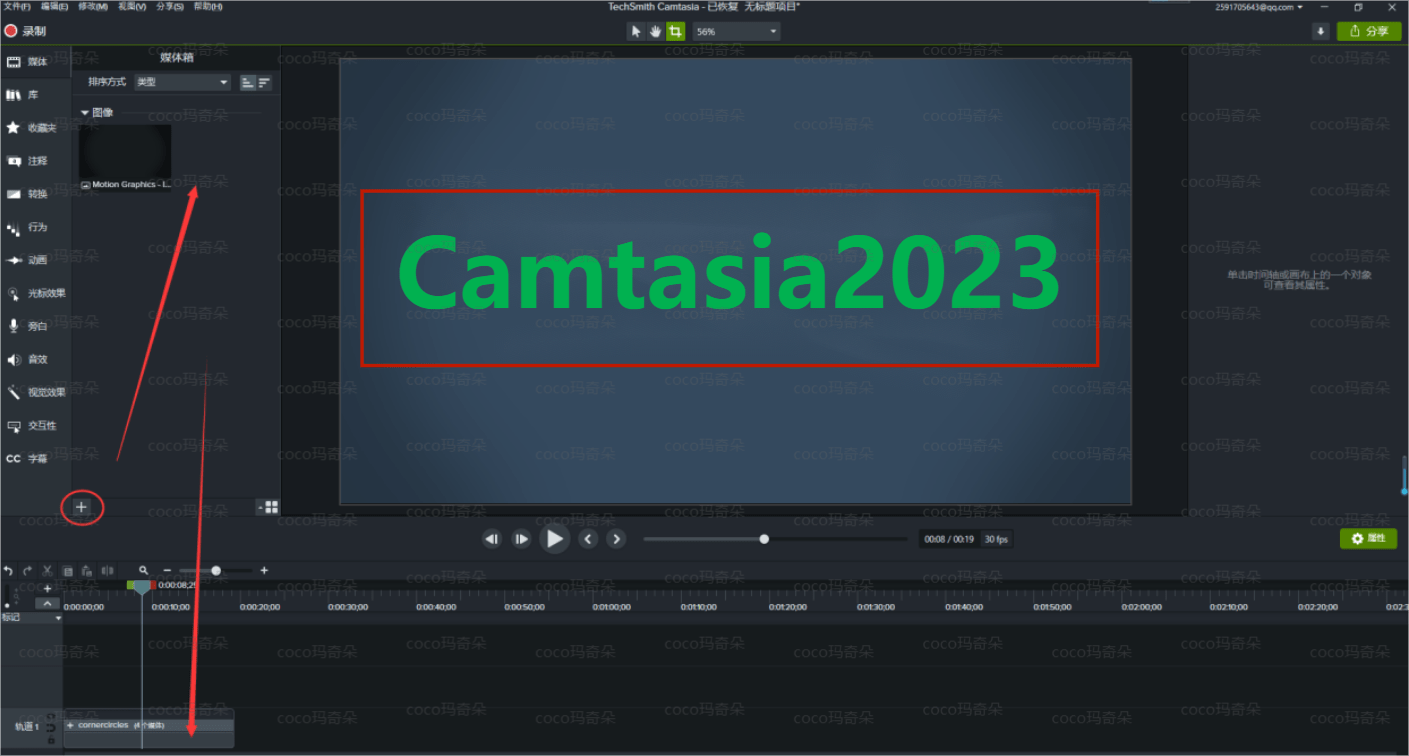Click the timeline zoom slider handle

[x=216, y=570]
